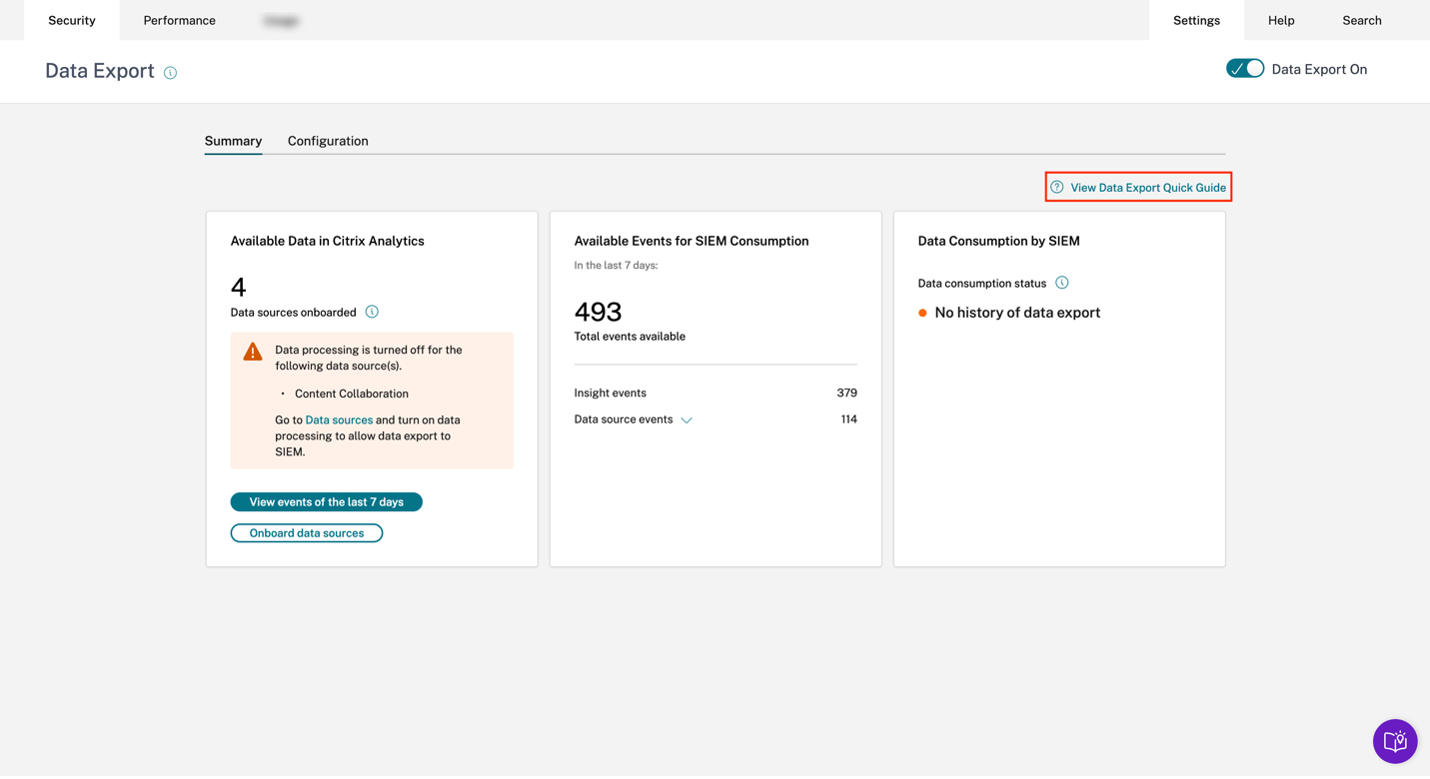Click the orange warning triangle icon
Image resolution: width=1430 pixels, height=779 pixels.
tap(253, 352)
